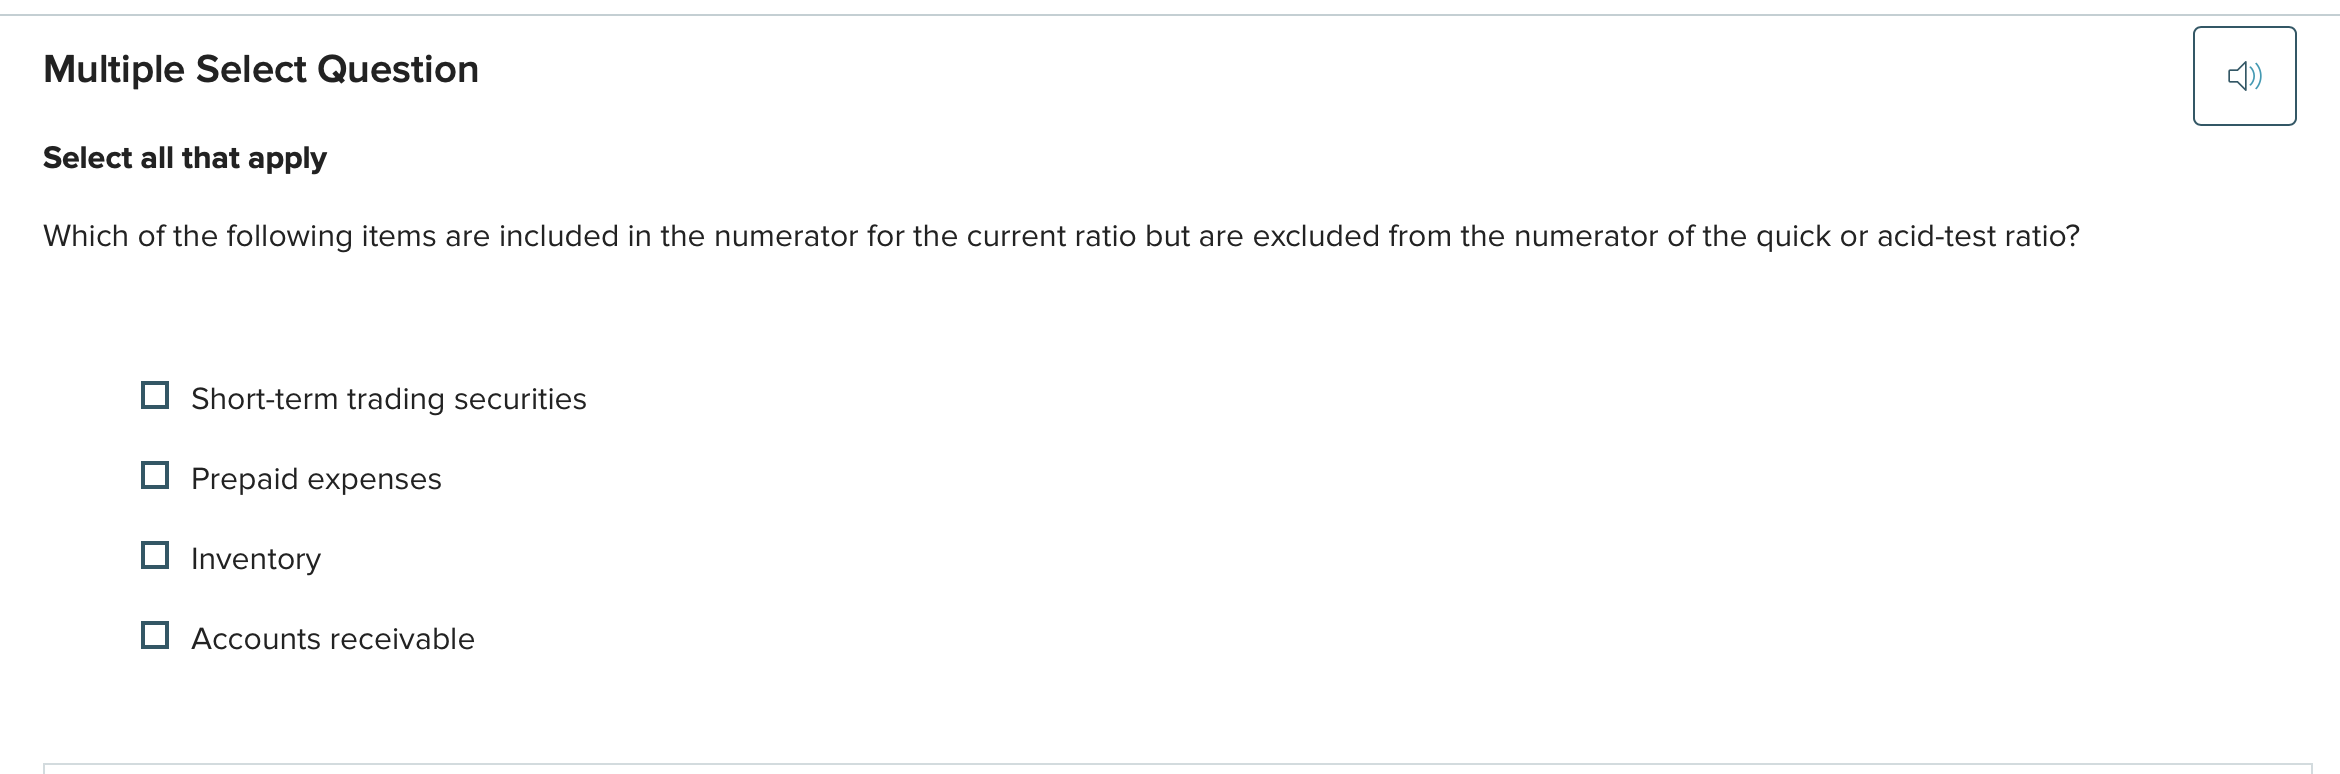Click the Prepaid expenses label text

315,478
